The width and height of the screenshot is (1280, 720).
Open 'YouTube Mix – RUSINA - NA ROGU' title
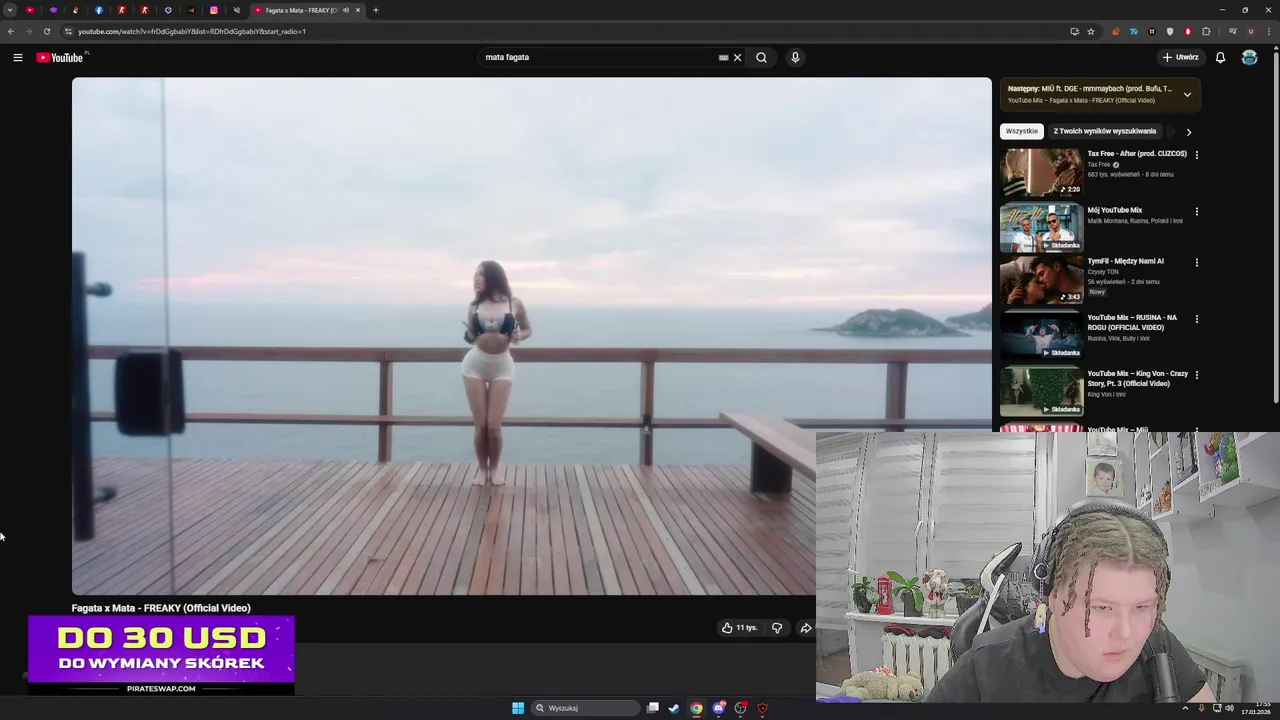(1132, 322)
